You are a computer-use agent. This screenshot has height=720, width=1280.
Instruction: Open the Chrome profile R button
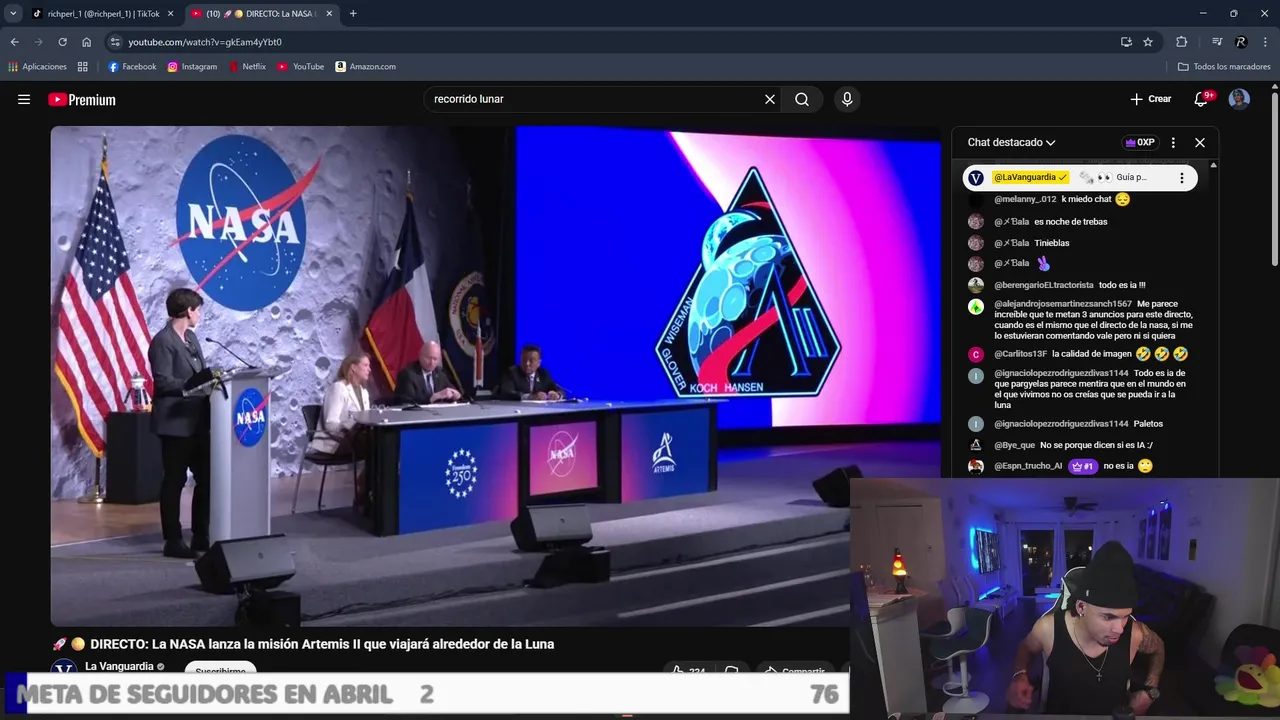click(x=1241, y=42)
